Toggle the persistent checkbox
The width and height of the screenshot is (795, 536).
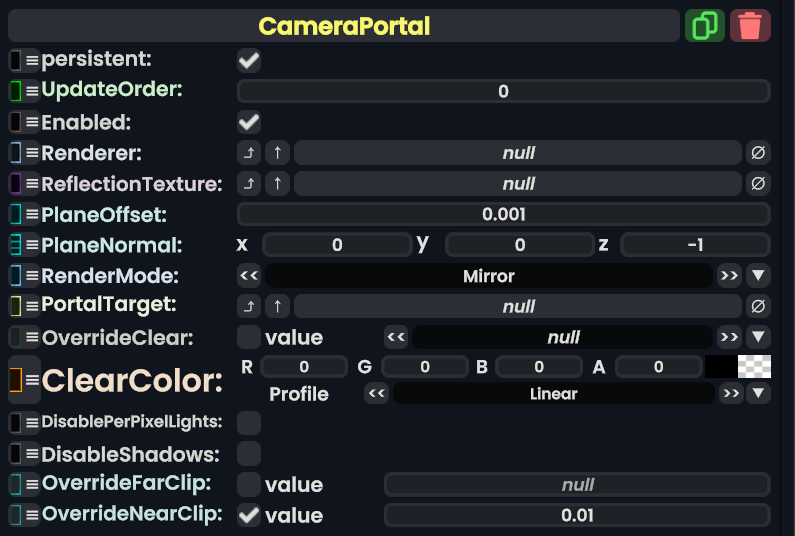coord(249,61)
